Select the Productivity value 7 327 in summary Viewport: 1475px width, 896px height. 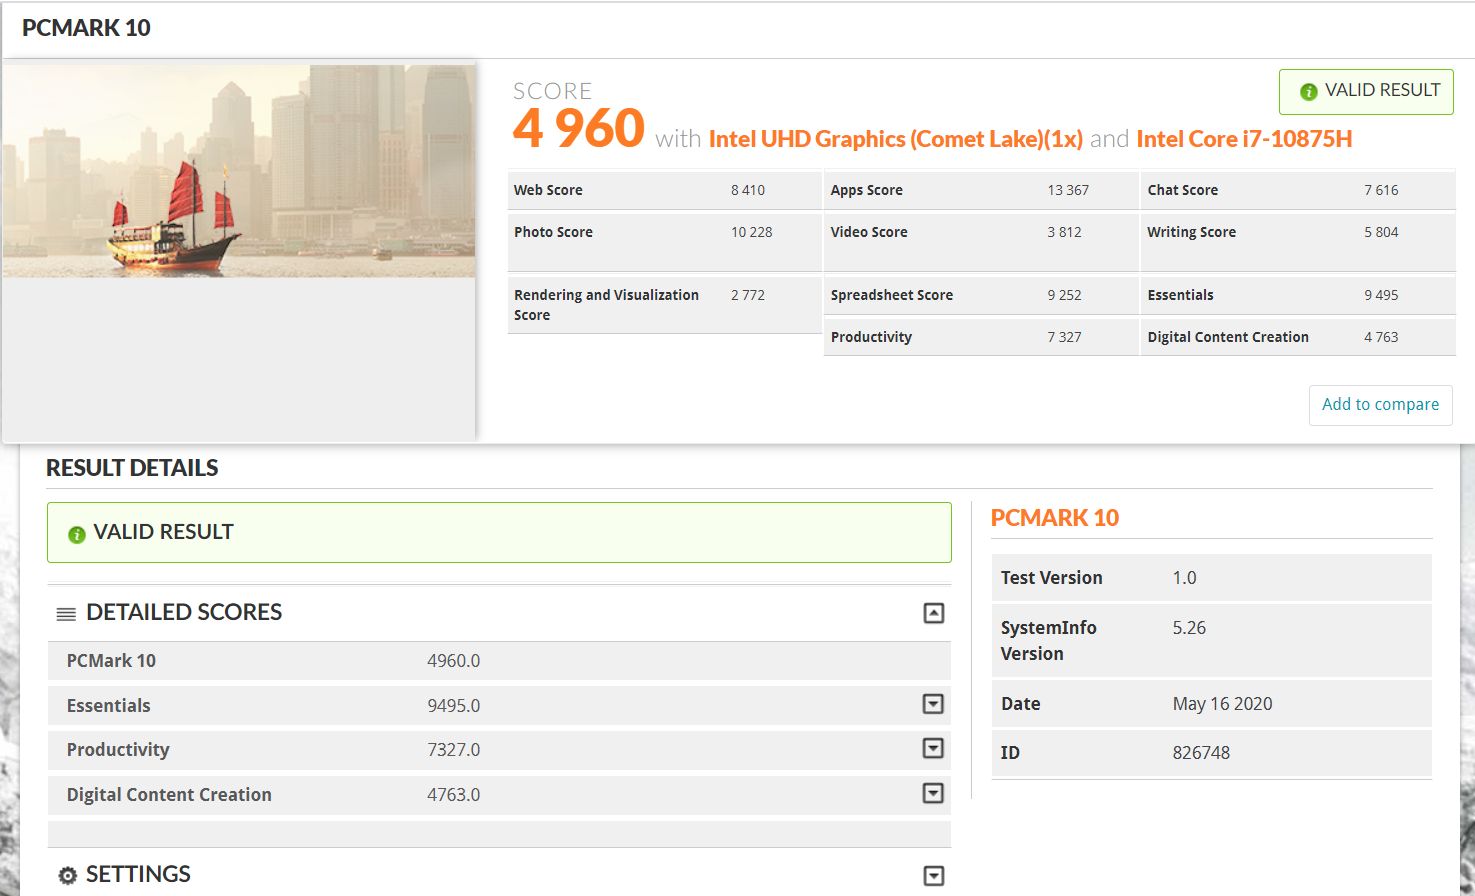[1064, 337]
